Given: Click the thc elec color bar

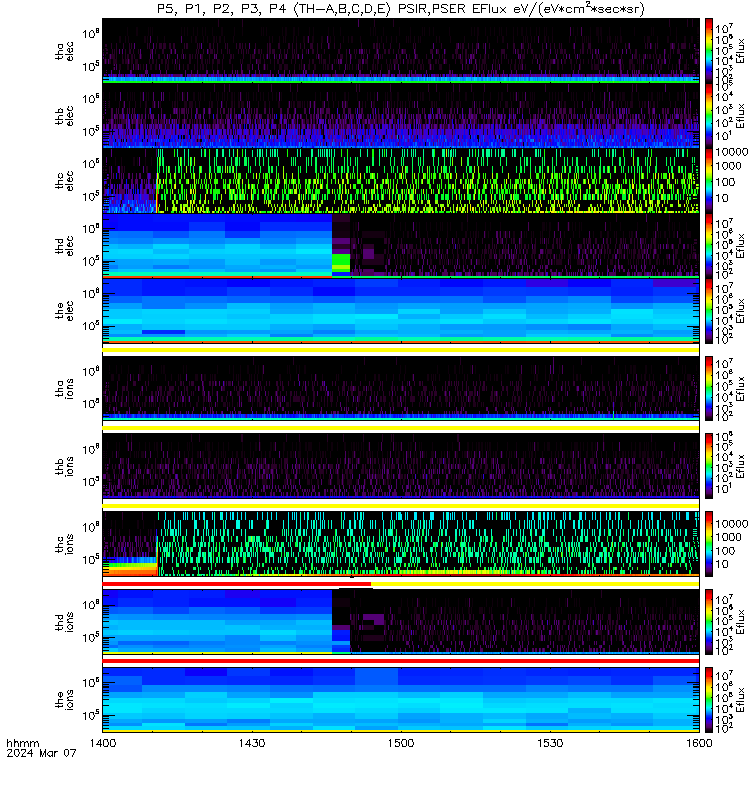Looking at the screenshot, I should coord(709,180).
